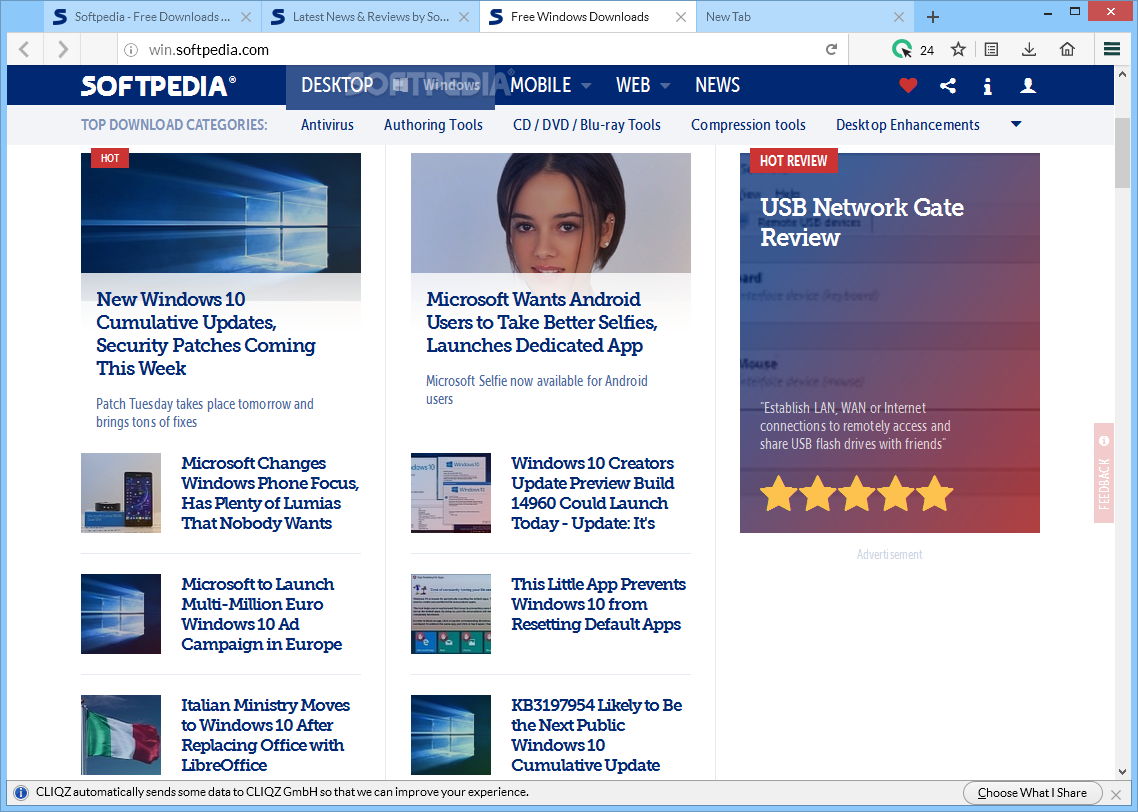Image resolution: width=1138 pixels, height=812 pixels.
Task: Click the Italian flag thumbnail
Action: (120, 734)
